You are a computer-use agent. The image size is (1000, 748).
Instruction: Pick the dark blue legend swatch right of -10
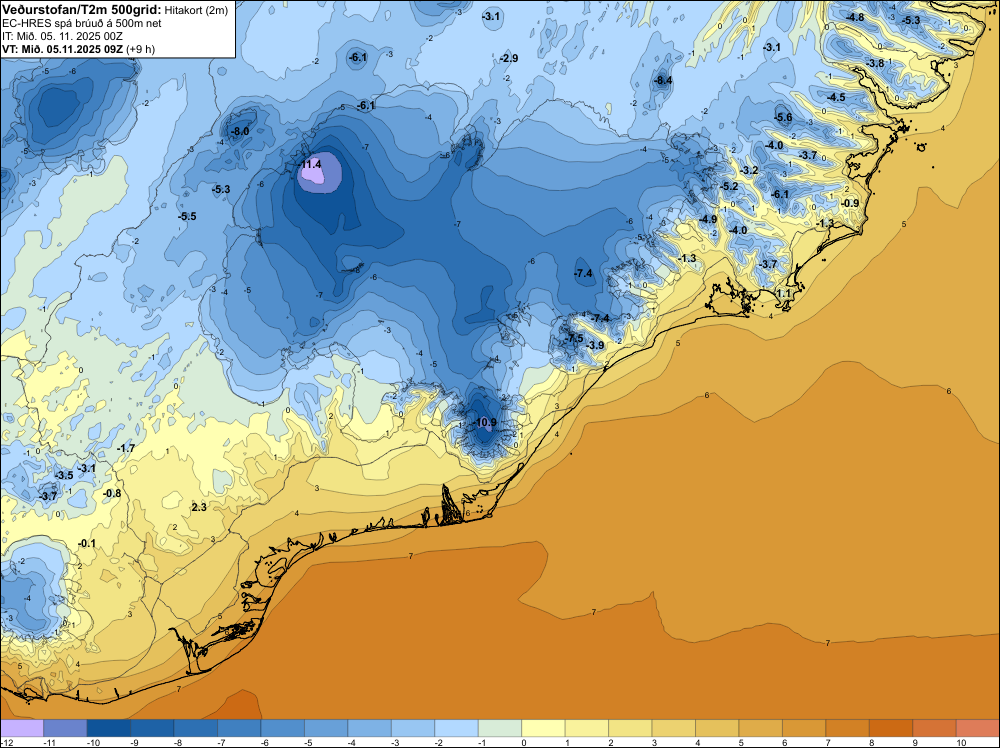click(x=108, y=728)
